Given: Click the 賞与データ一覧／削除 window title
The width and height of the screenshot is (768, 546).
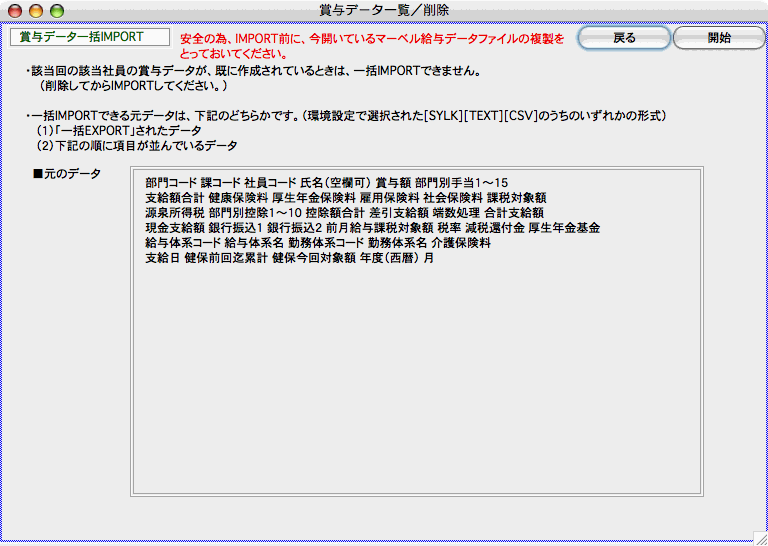Looking at the screenshot, I should 384,10.
